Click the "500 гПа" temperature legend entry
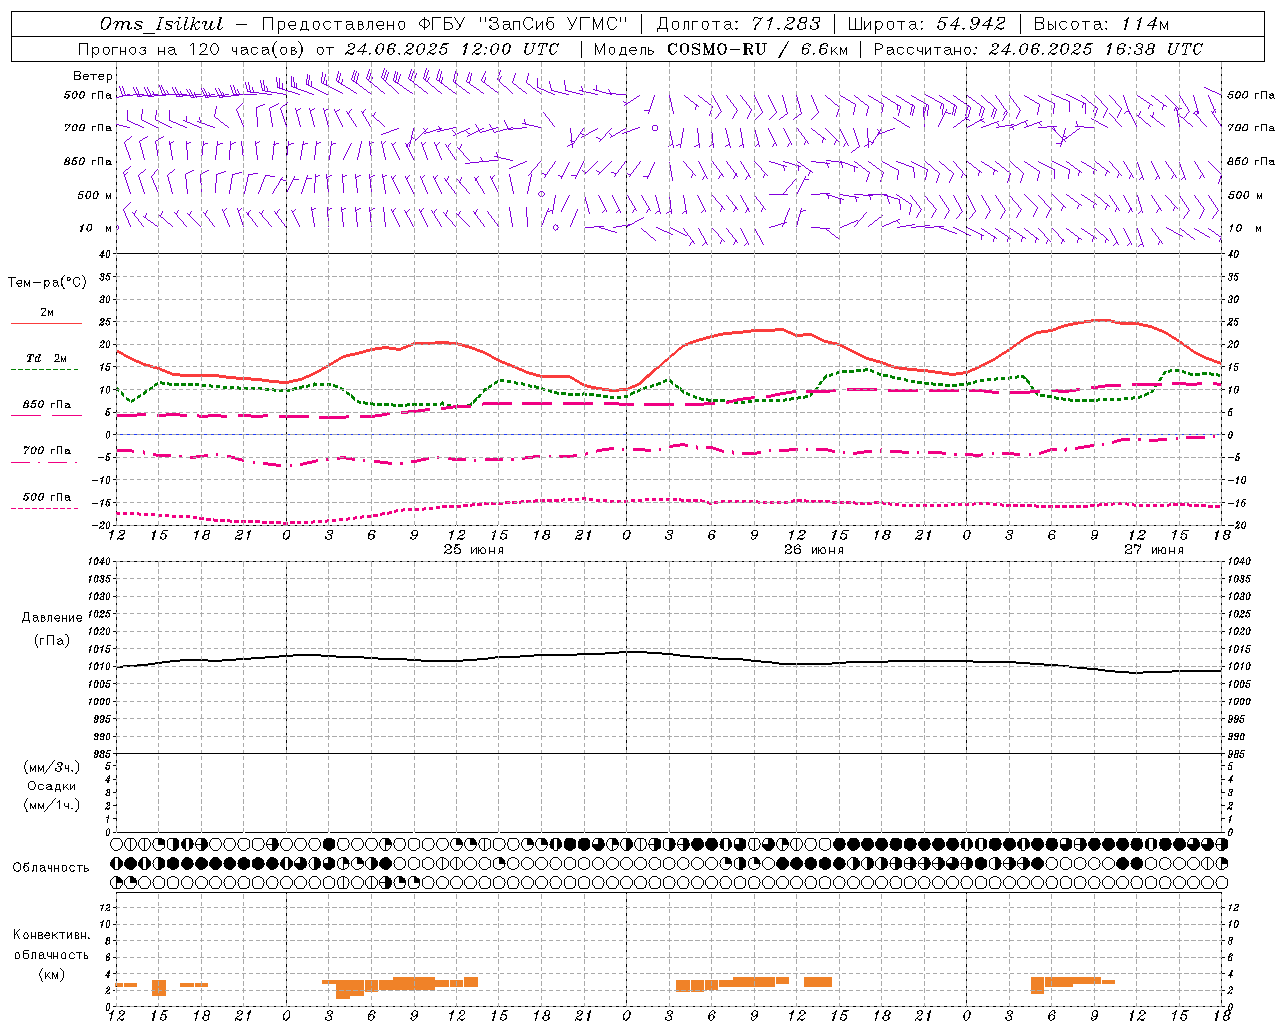1280x1024 pixels. click(46, 500)
